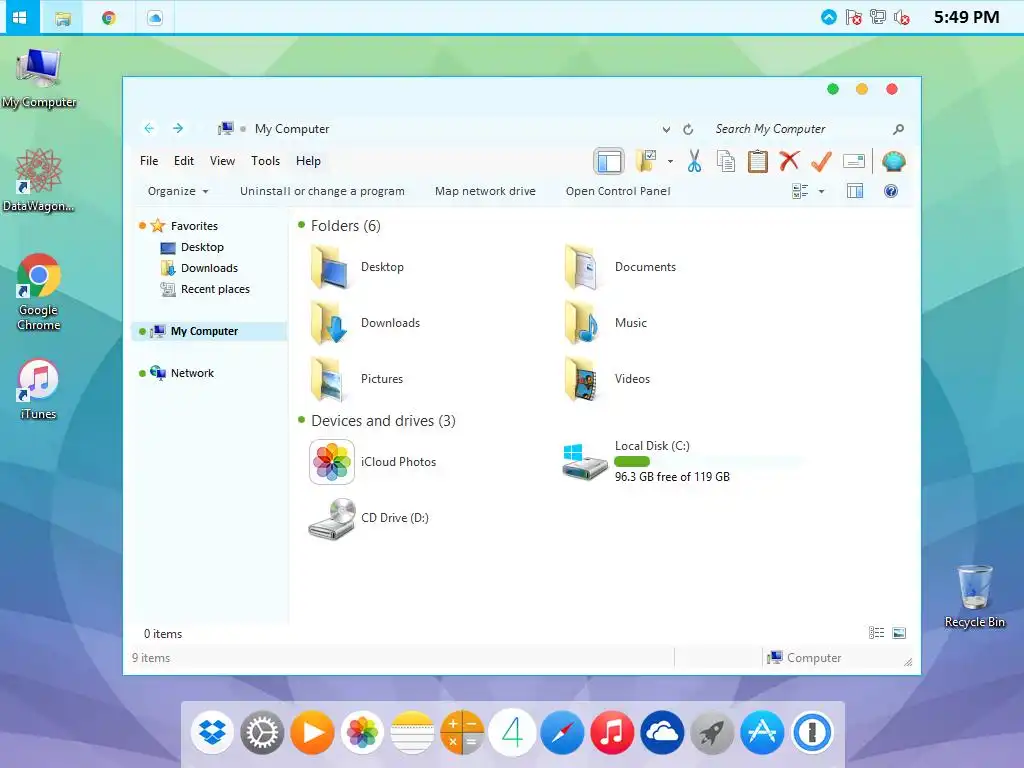The width and height of the screenshot is (1024, 768).
Task: Click the Cut scissors icon in toolbar
Action: pyautogui.click(x=694, y=161)
